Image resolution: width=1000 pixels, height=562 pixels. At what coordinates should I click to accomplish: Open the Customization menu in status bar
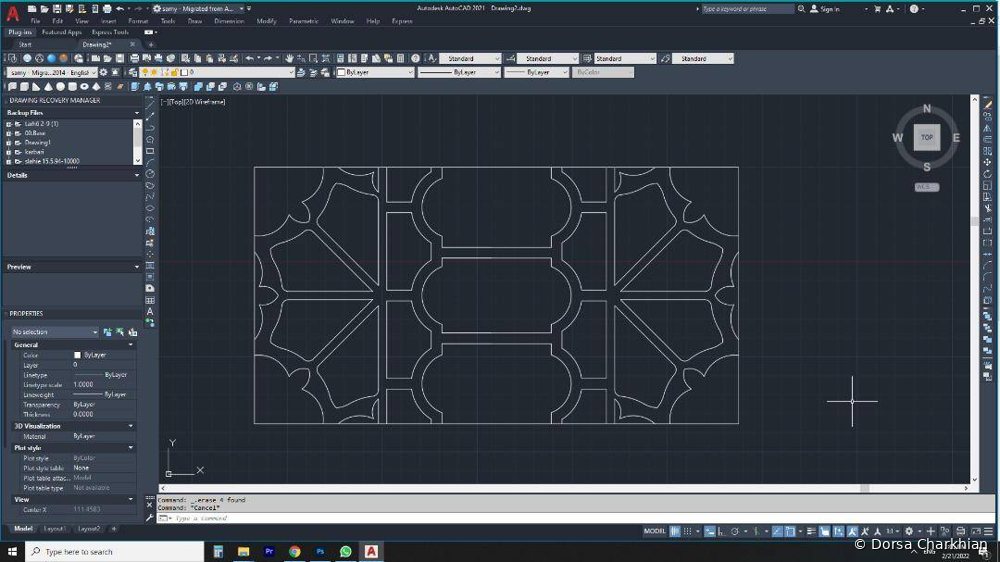pyautogui.click(x=989, y=531)
